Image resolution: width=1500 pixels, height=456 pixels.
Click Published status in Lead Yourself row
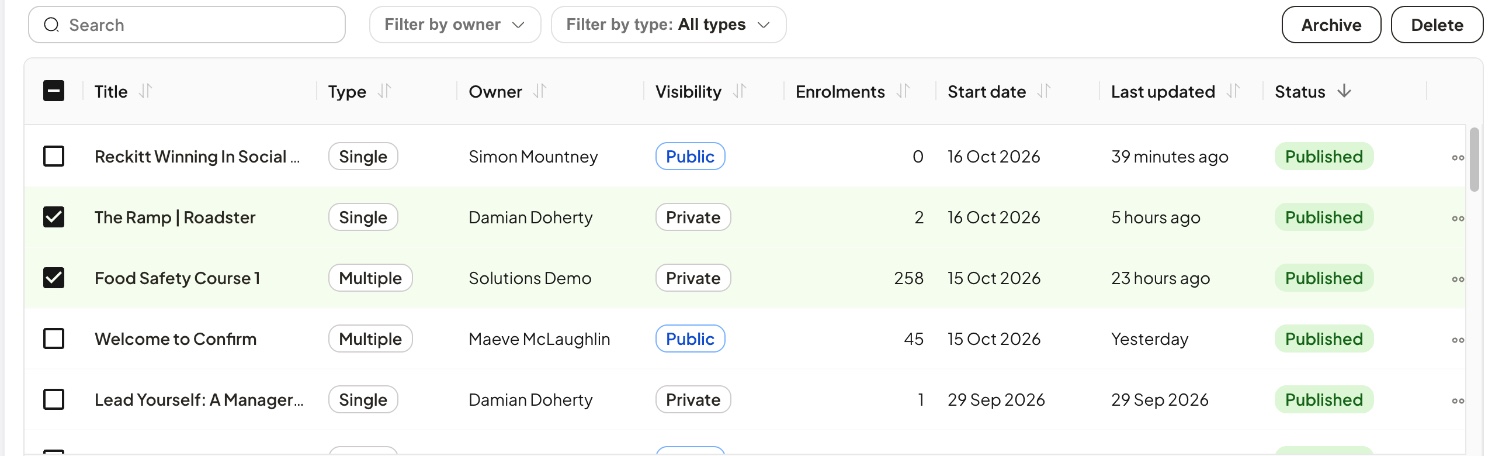(x=1324, y=400)
